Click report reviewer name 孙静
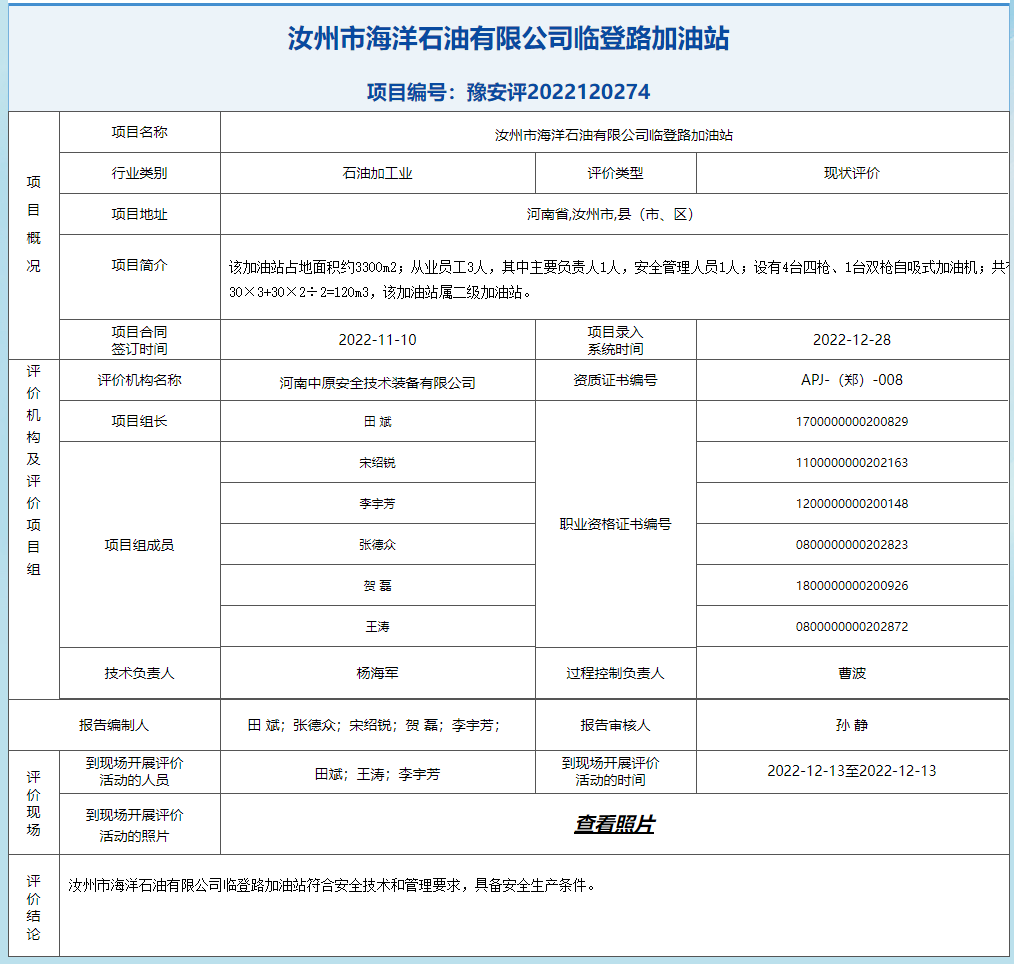 (851, 725)
